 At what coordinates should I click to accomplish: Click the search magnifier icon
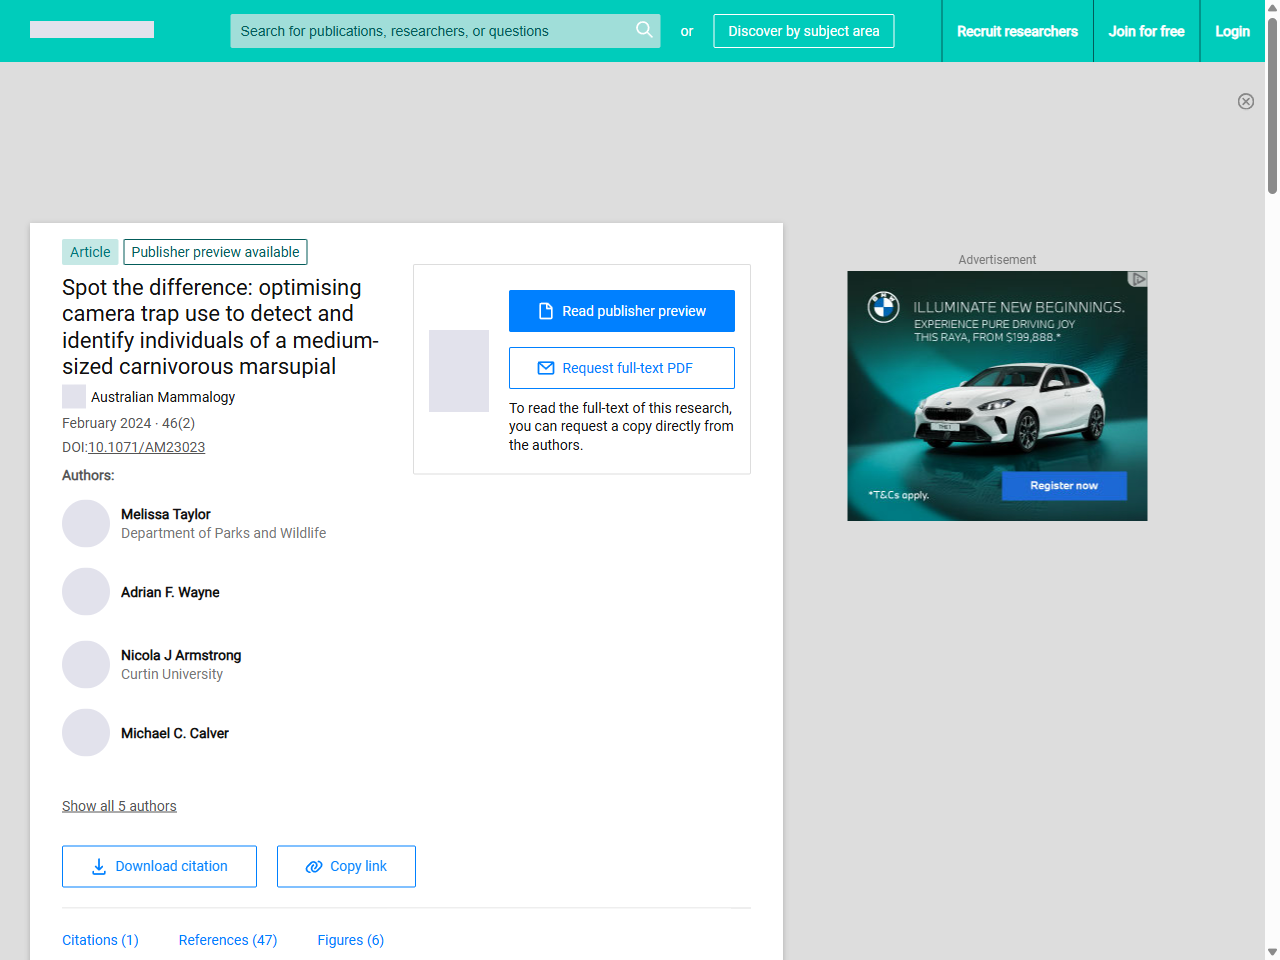[x=644, y=30]
